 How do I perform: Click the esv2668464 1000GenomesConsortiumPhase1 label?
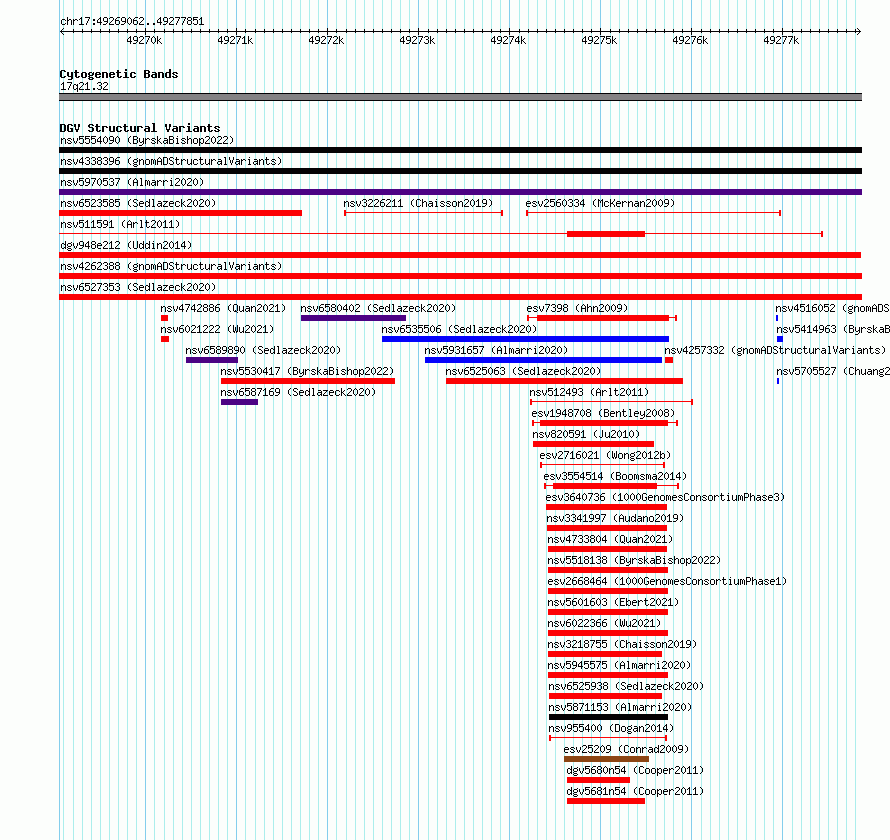pyautogui.click(x=667, y=581)
